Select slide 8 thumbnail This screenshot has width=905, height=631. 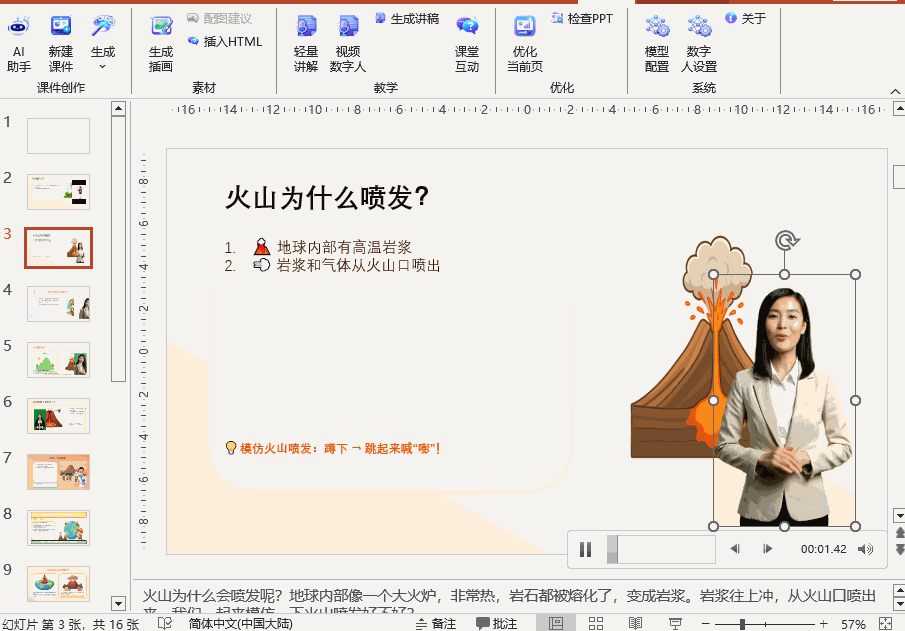pos(58,528)
